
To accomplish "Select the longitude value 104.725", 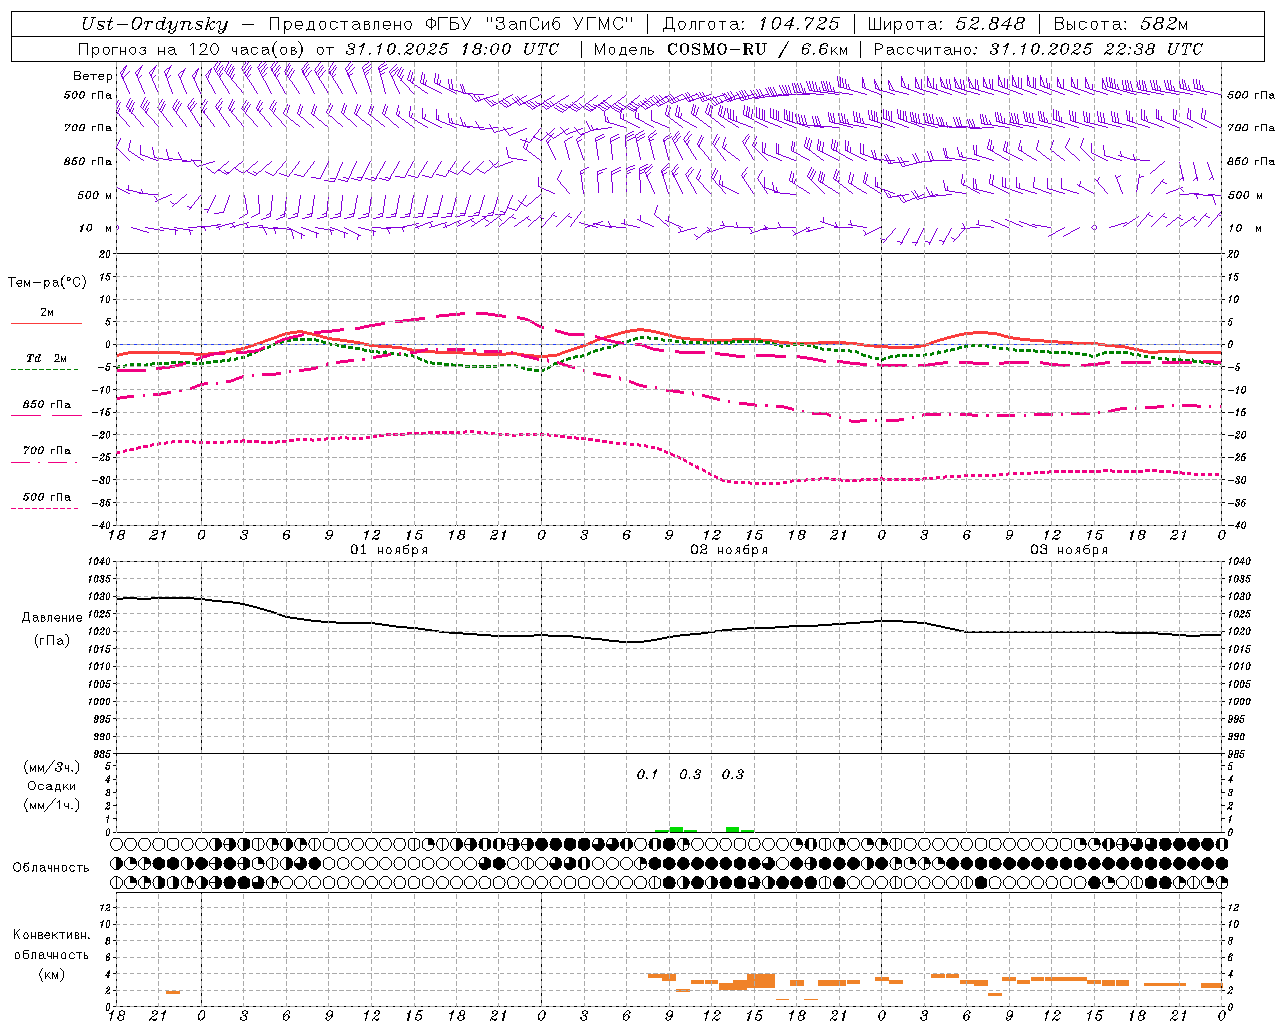I will pos(799,24).
